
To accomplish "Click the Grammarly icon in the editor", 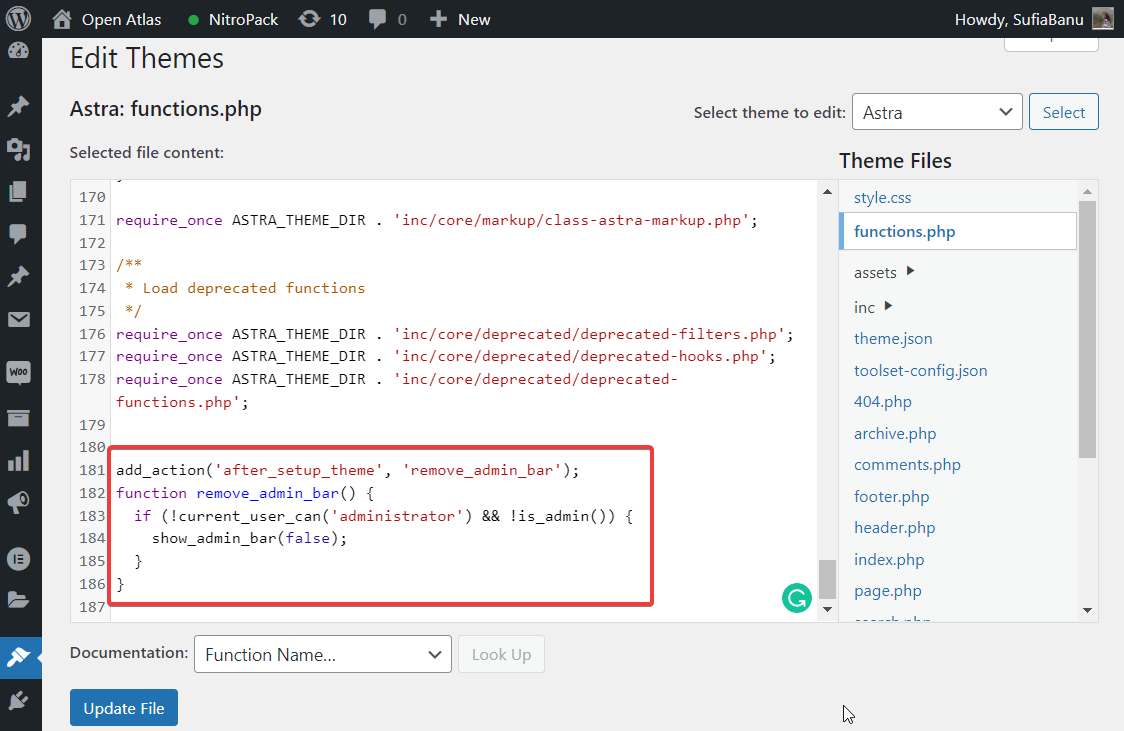I will pos(796,598).
